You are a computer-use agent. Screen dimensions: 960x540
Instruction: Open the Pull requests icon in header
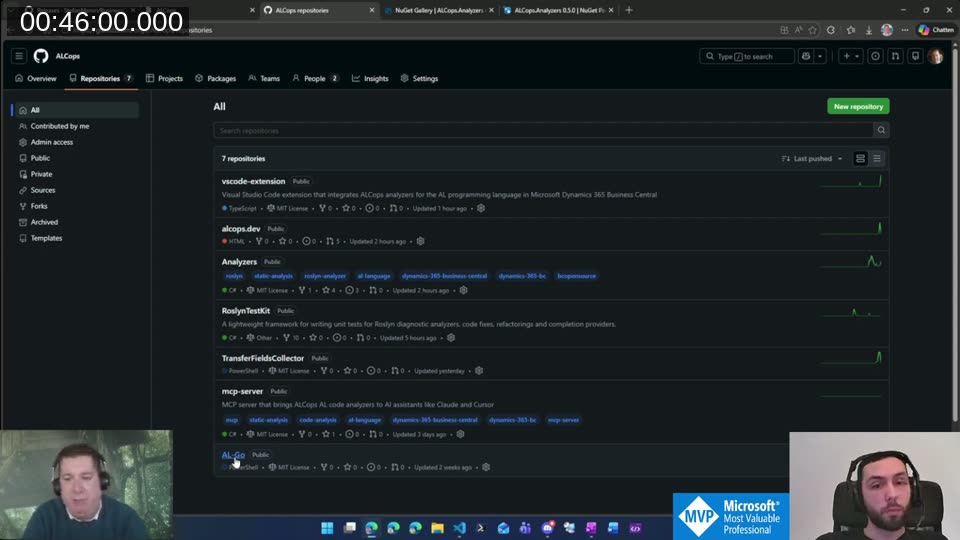[895, 56]
